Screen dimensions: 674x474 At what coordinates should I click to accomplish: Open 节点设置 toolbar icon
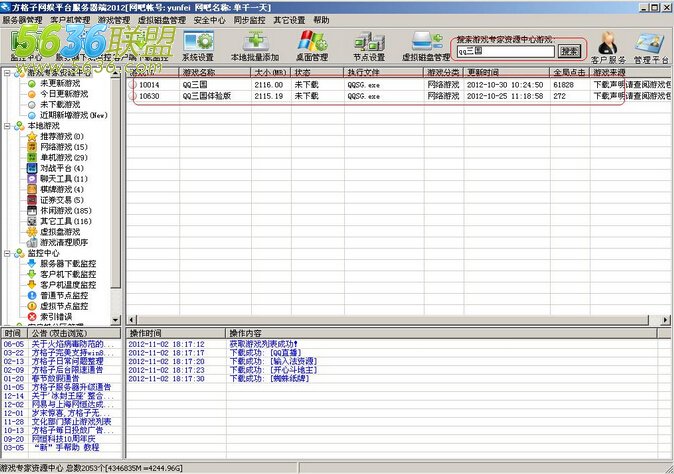[x=369, y=46]
